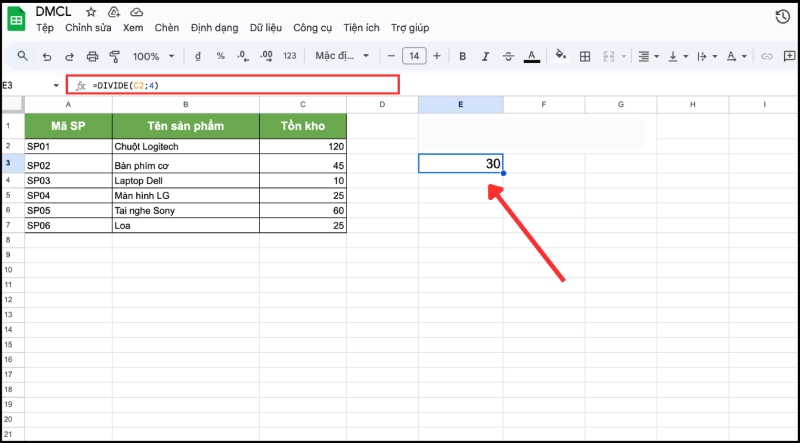The image size is (800, 443).
Task: Open version history clock icon
Action: pos(783,17)
